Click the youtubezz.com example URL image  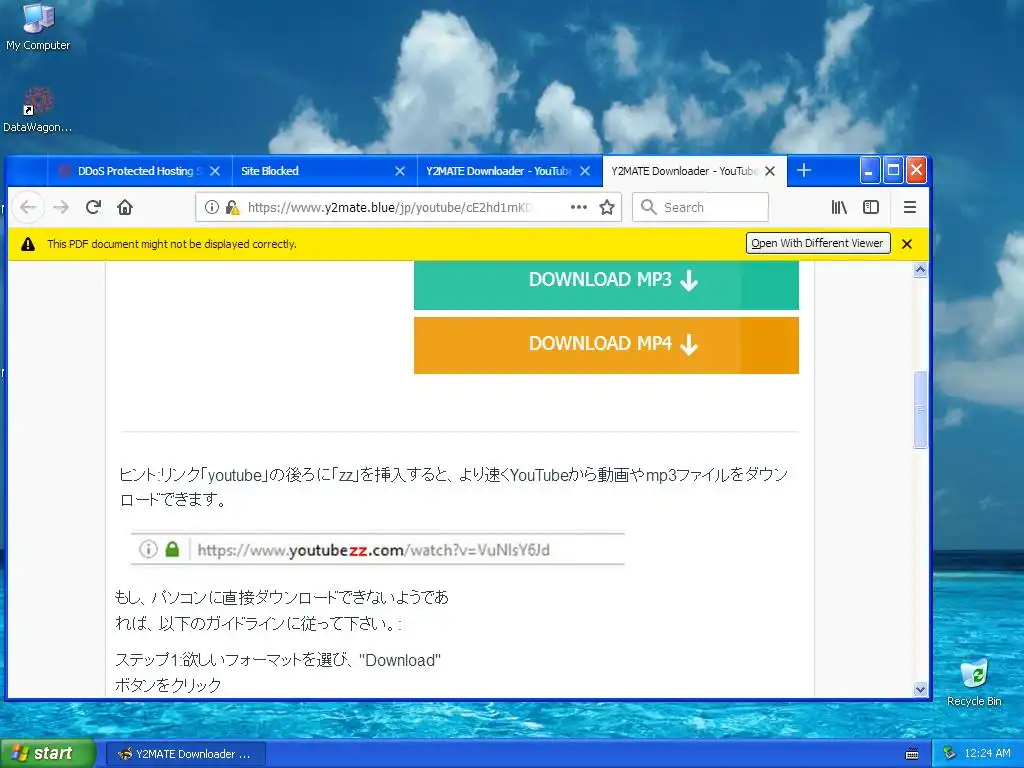point(377,549)
